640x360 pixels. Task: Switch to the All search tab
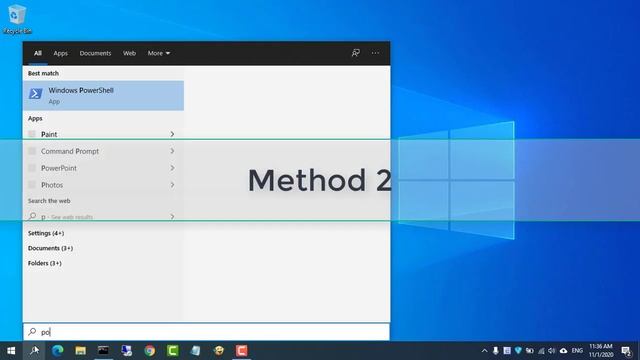tap(38, 53)
